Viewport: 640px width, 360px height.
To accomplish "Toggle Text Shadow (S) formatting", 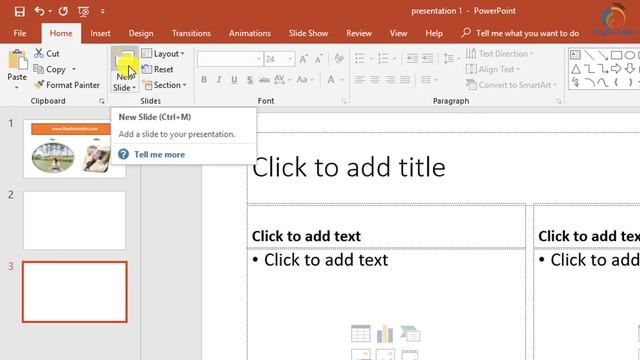I will pyautogui.click(x=249, y=80).
